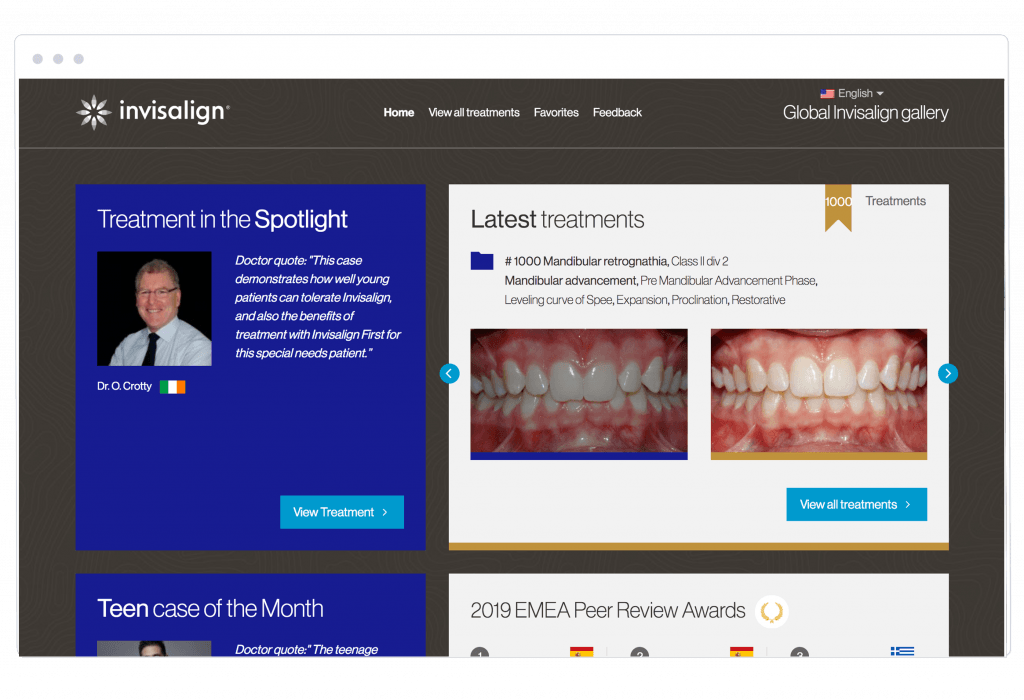1024x700 pixels.
Task: Expand the English language dropdown
Action: [x=860, y=93]
